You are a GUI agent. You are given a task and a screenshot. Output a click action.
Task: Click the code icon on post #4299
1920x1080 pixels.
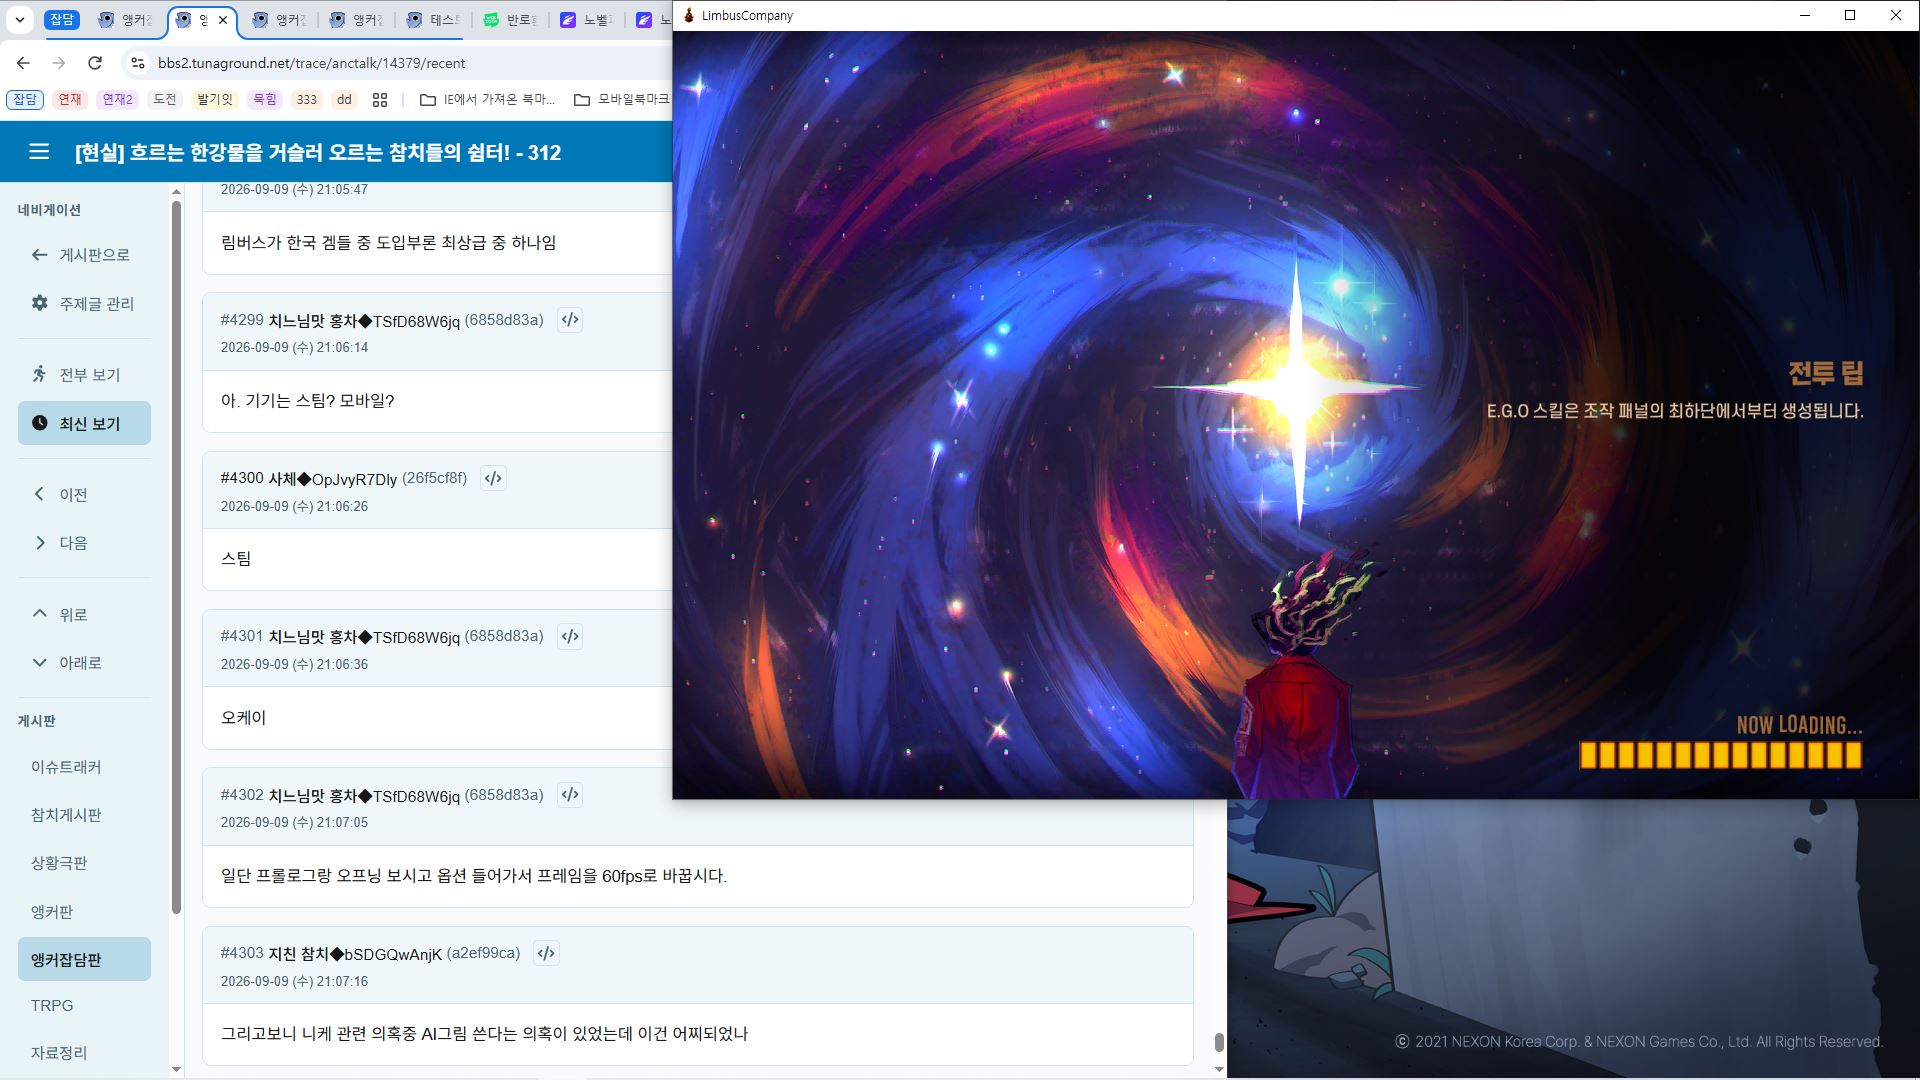pos(570,320)
